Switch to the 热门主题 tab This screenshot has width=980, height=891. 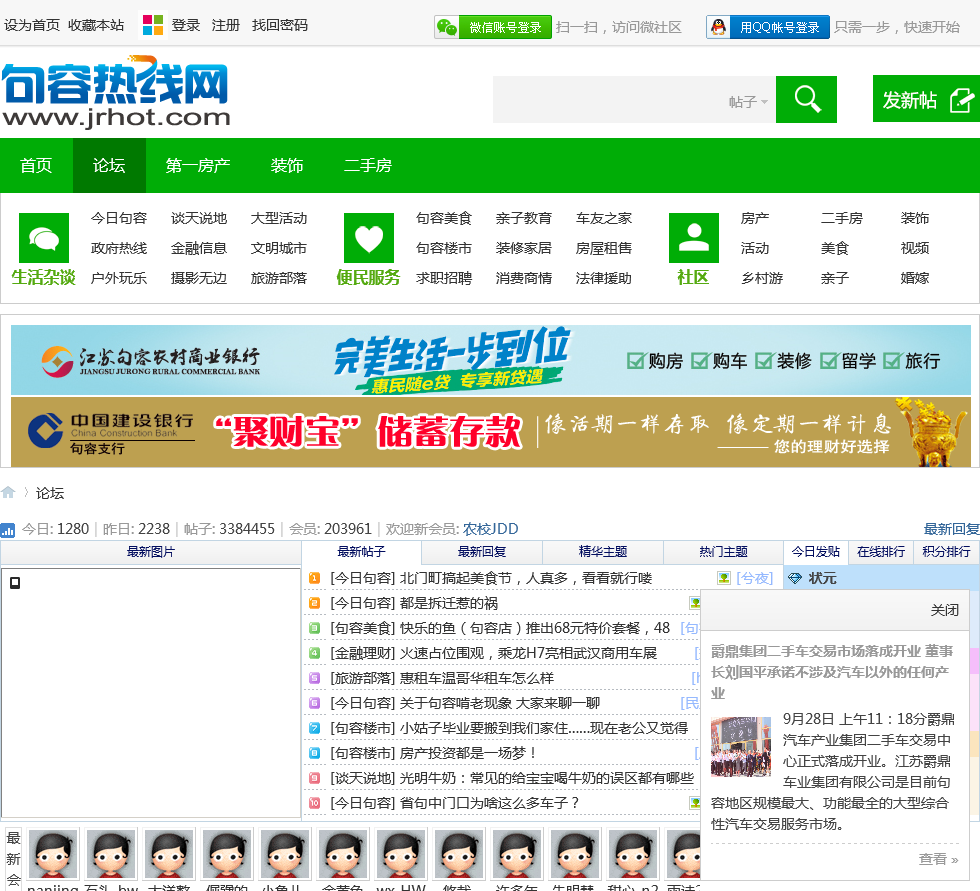723,552
